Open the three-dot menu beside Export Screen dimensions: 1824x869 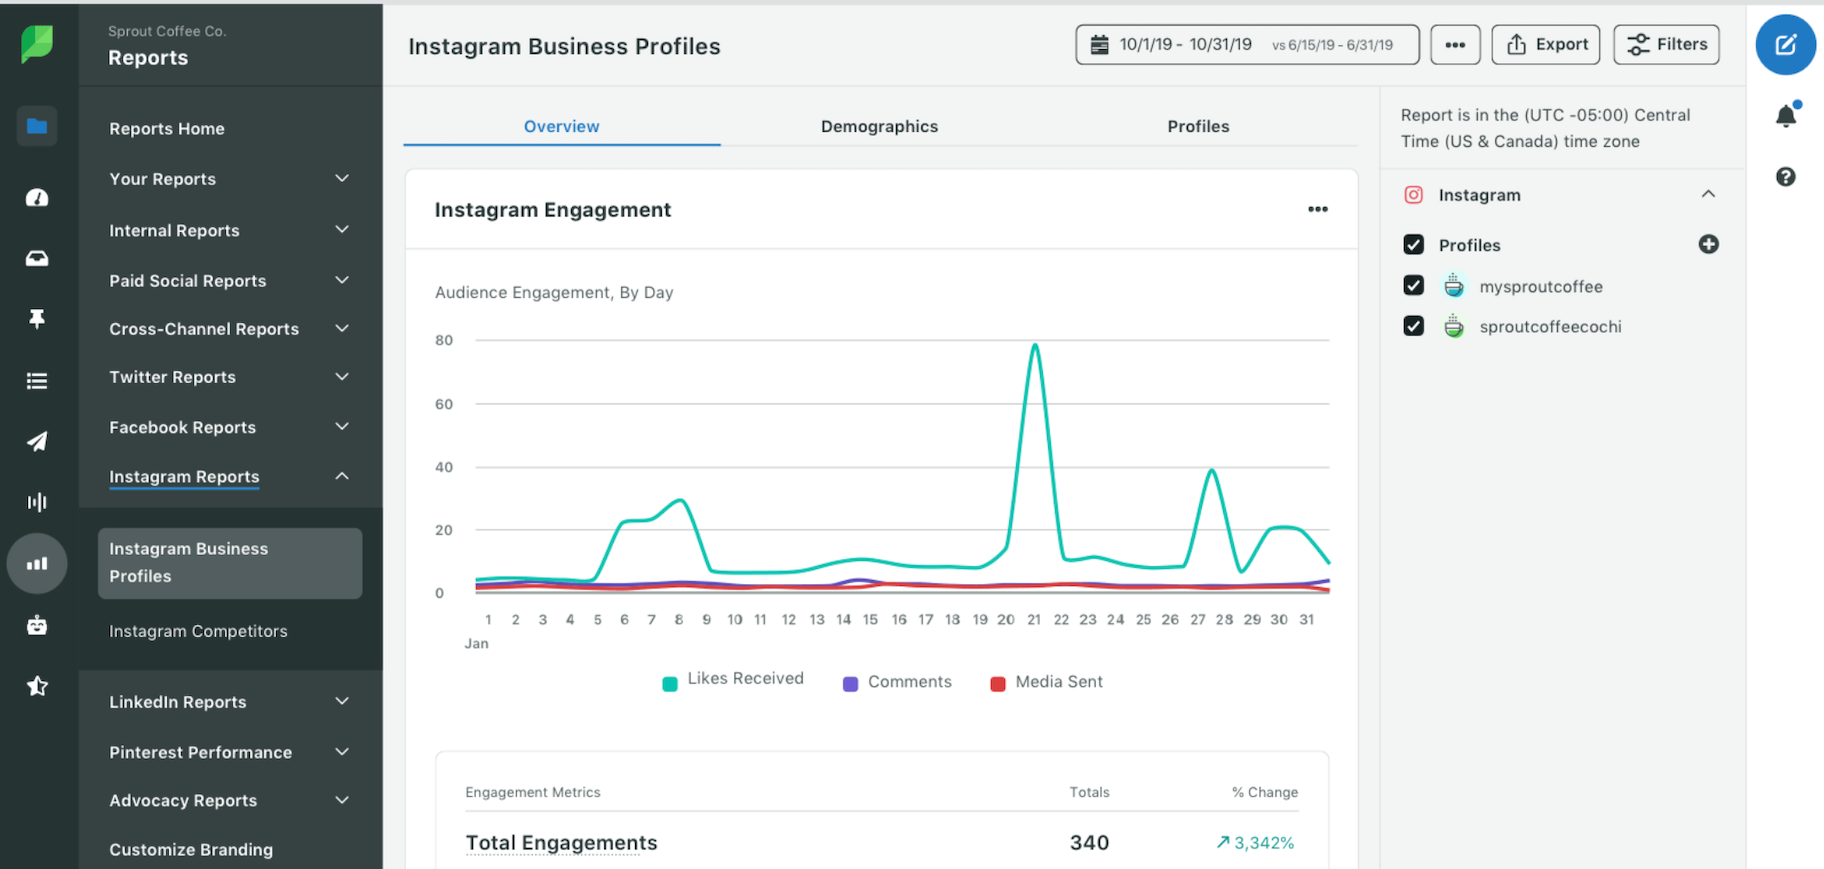1455,45
